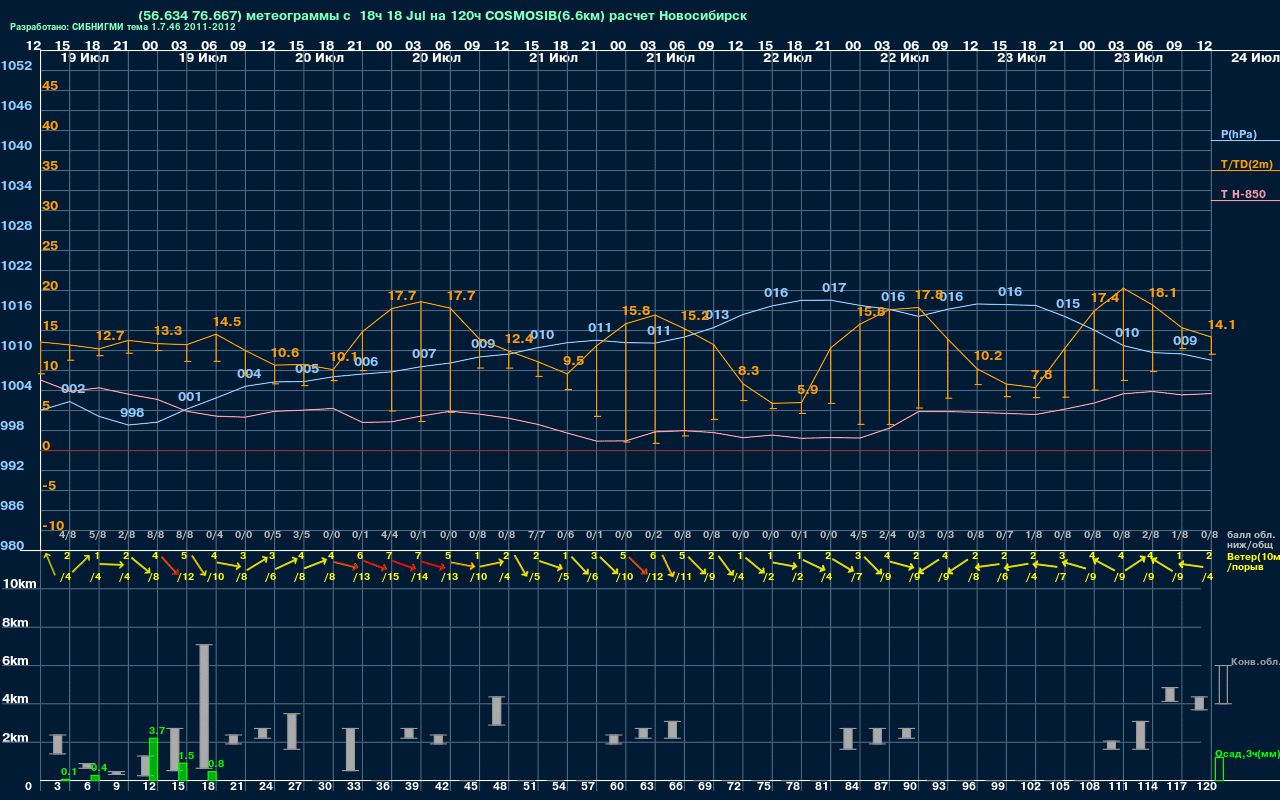Viewport: 1280px width, 800px height.
Task: Click the P(hPa) legend label
Action: pyautogui.click(x=1238, y=134)
